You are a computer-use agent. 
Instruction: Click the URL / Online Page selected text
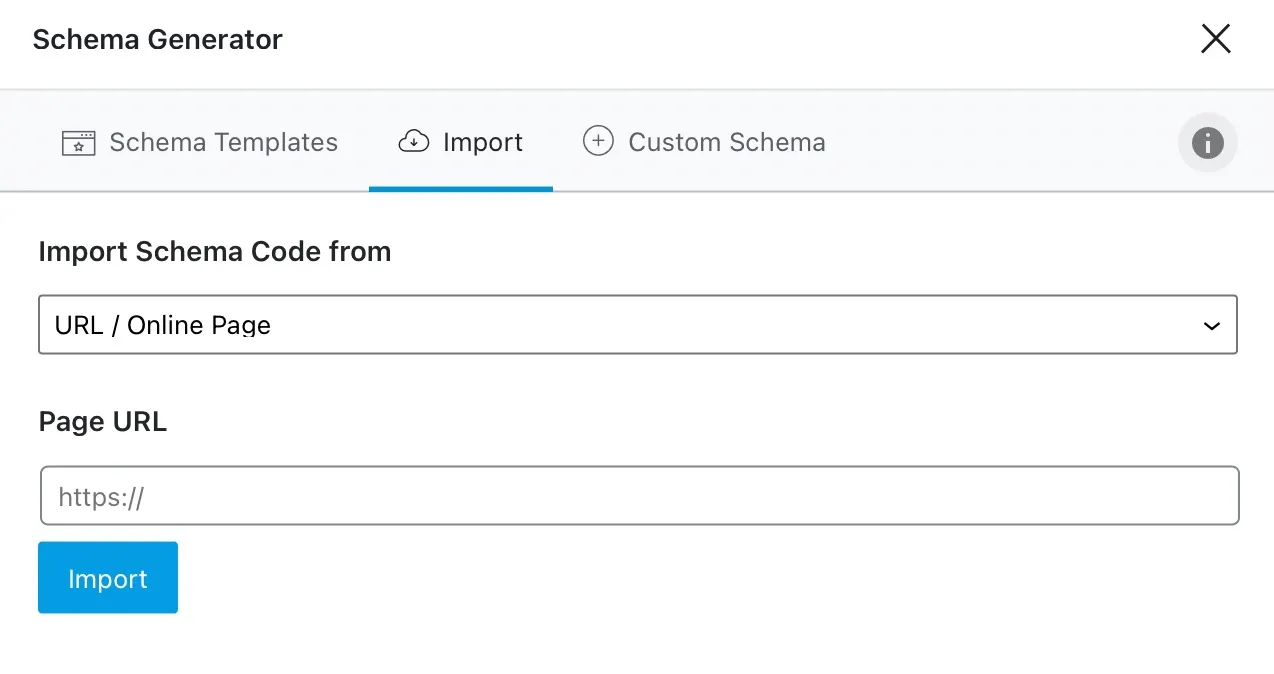163,325
